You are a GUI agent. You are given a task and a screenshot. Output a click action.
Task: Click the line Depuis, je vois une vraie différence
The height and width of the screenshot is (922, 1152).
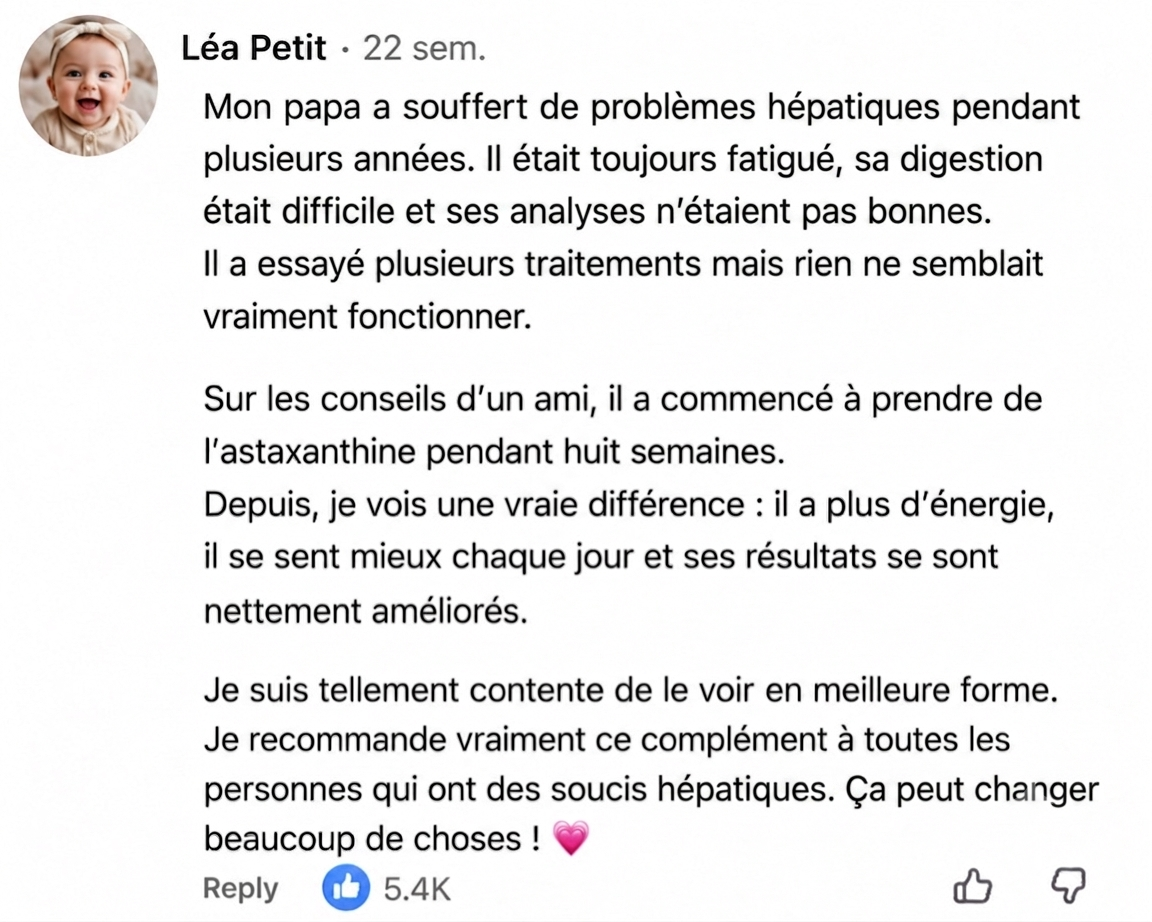point(629,505)
